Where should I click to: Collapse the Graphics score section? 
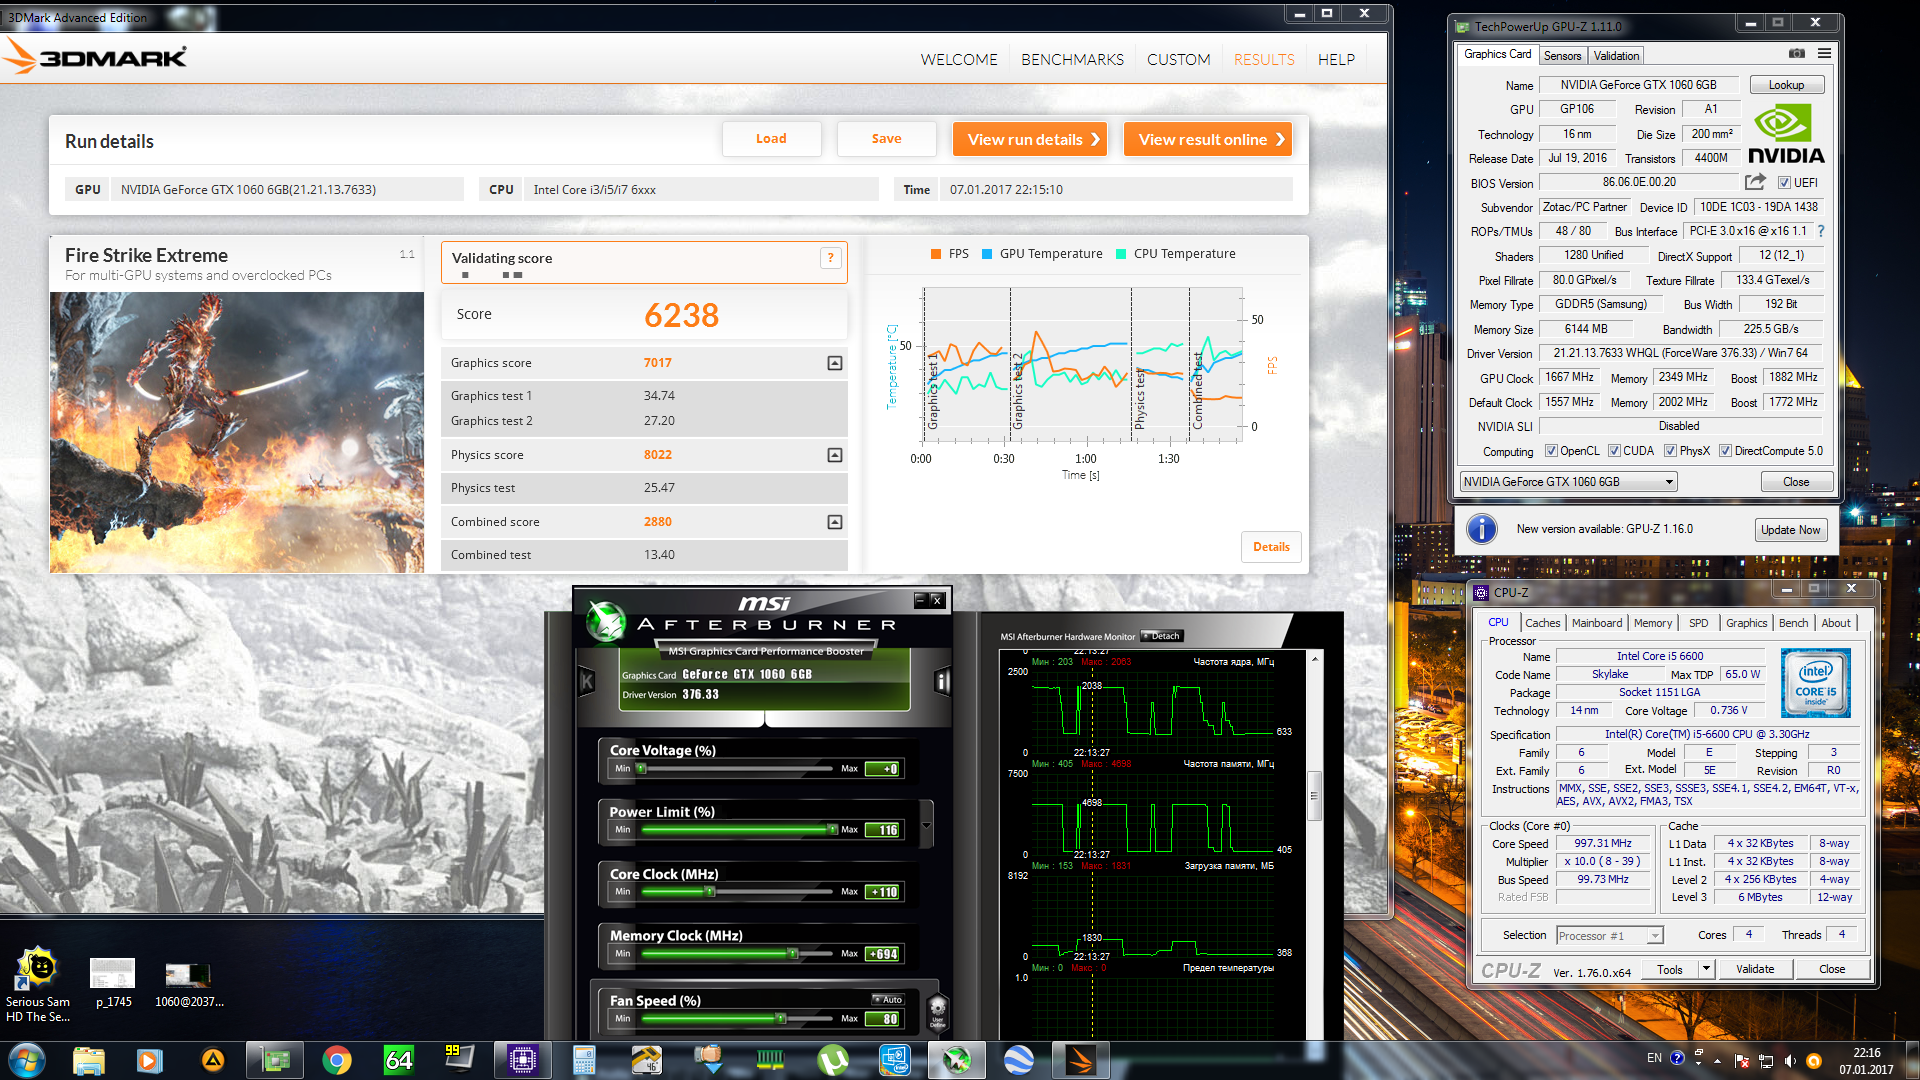835,363
